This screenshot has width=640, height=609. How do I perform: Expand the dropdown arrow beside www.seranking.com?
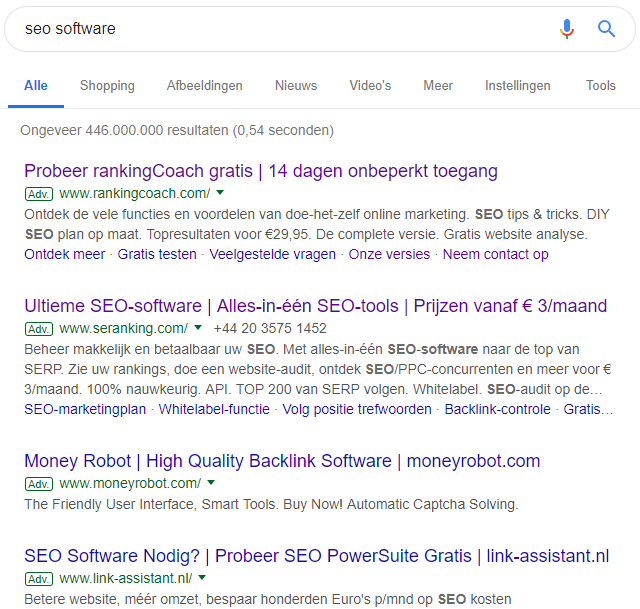pos(198,327)
